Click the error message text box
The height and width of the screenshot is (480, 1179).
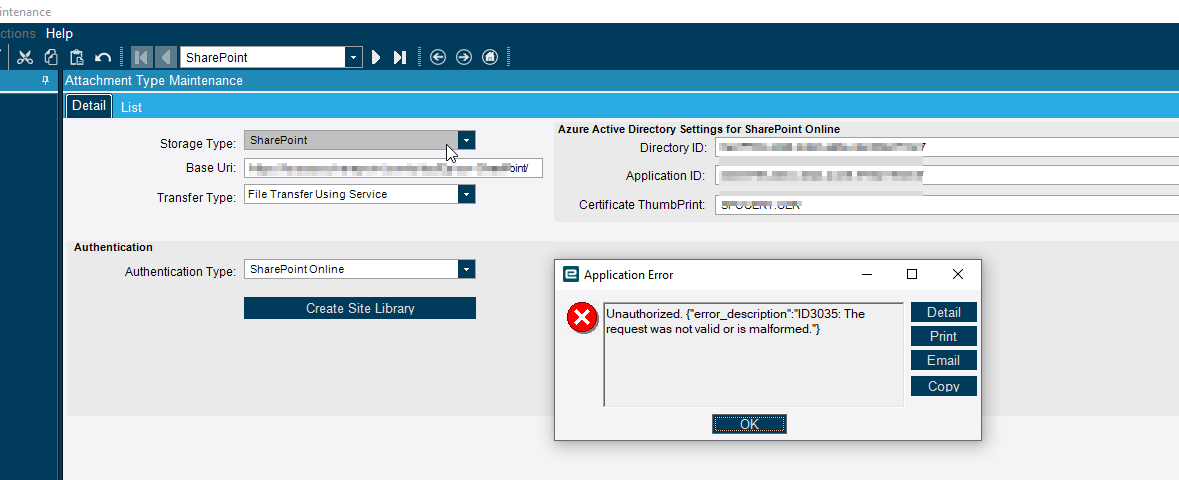pyautogui.click(x=753, y=354)
